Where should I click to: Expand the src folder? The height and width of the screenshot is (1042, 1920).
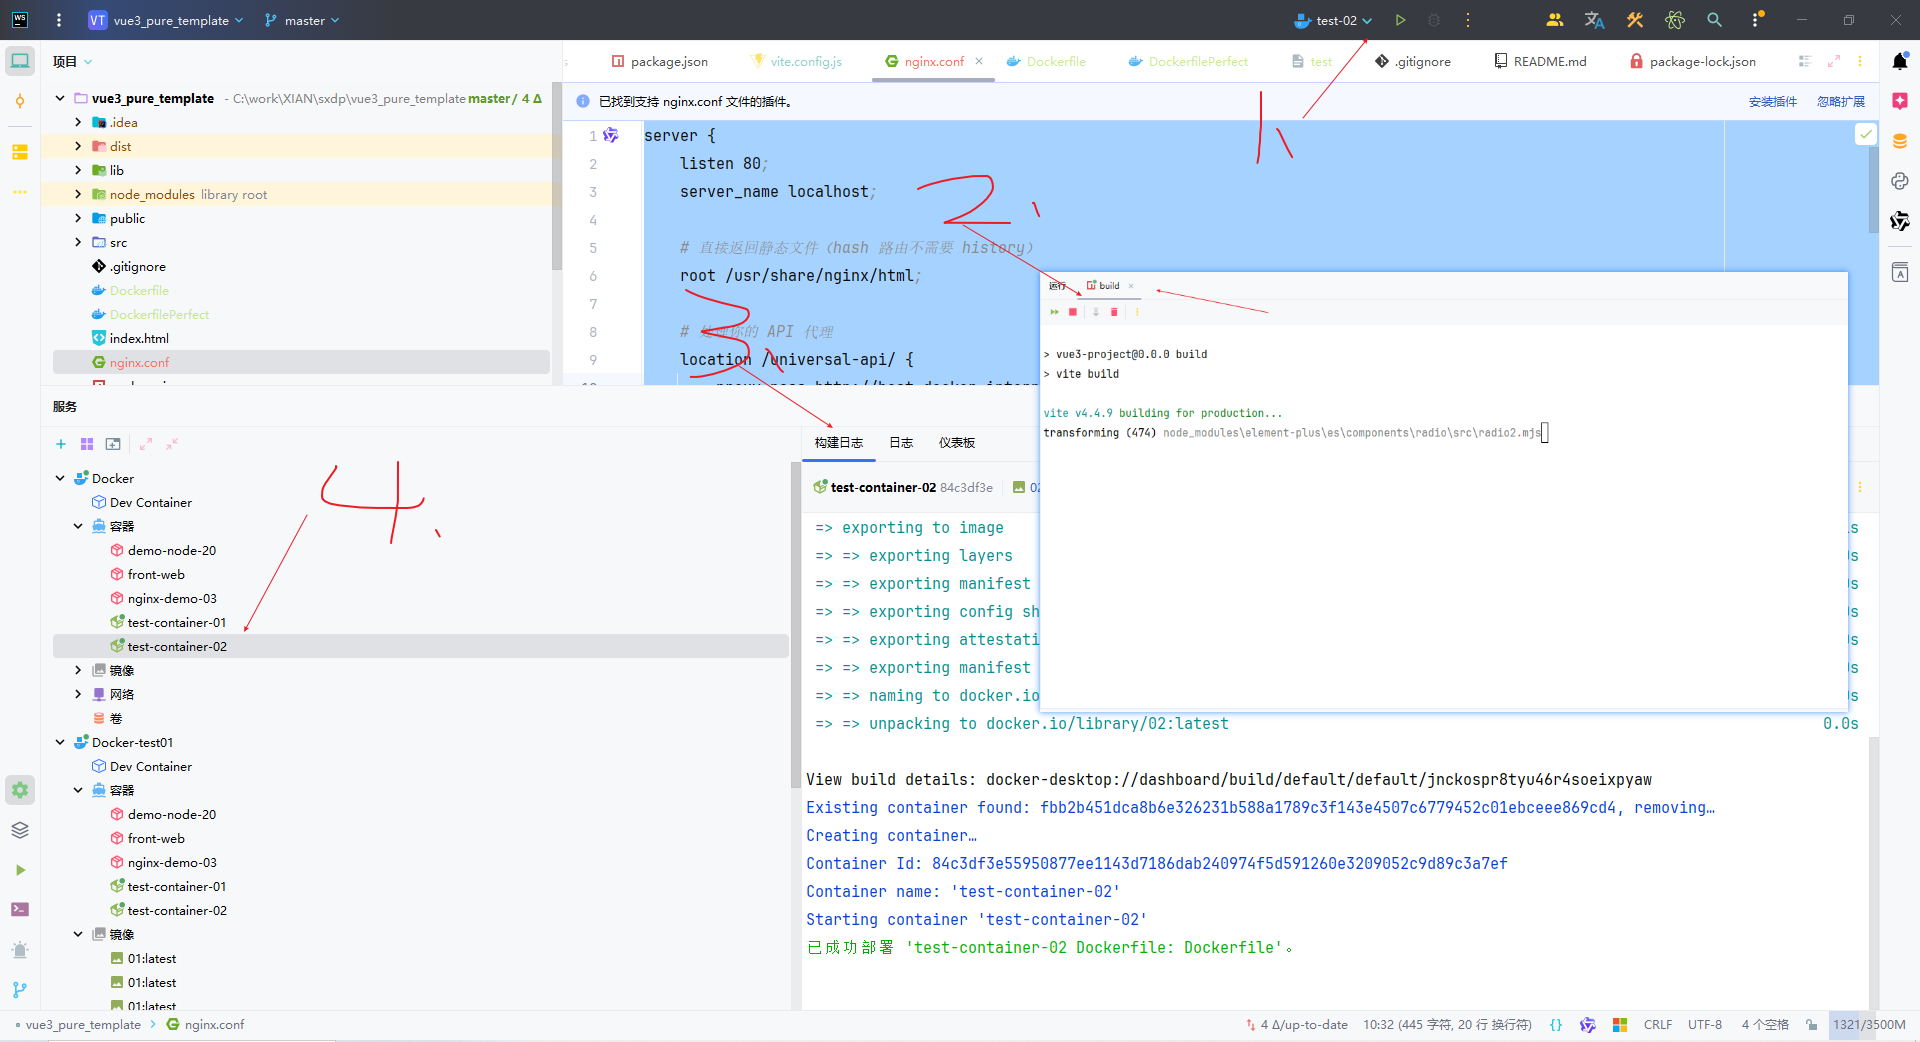[78, 242]
